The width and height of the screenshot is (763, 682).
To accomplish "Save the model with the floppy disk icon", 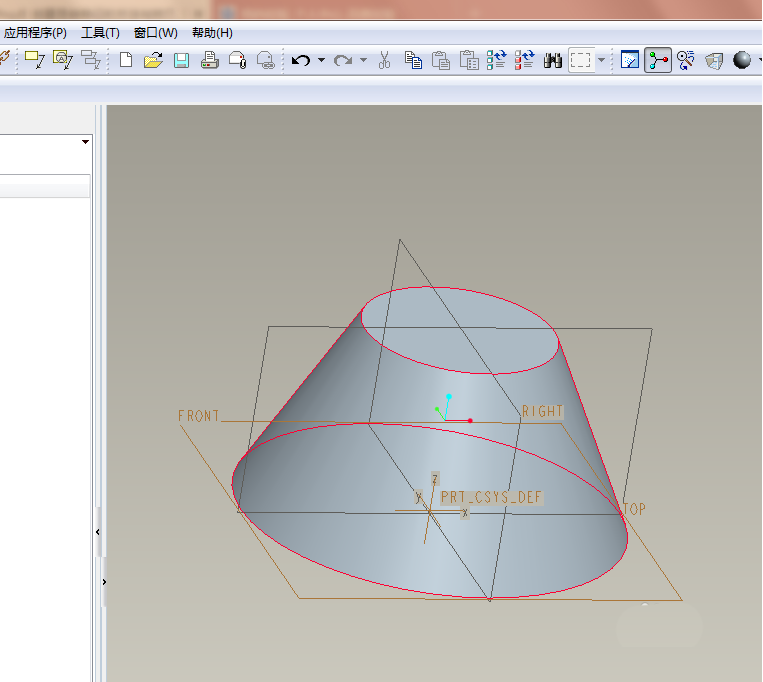I will 181,60.
